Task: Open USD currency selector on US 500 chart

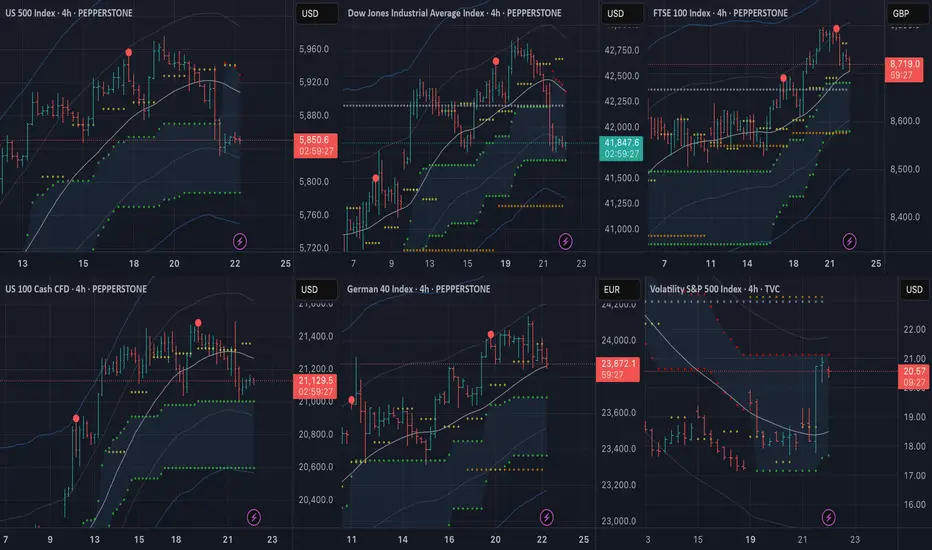Action: (316, 13)
